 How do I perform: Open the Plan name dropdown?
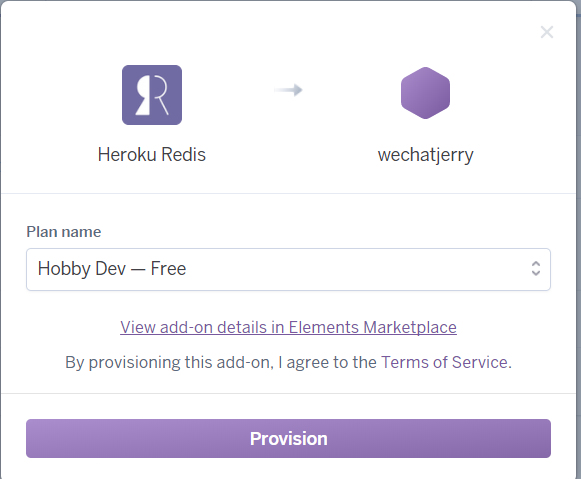[x=288, y=269]
